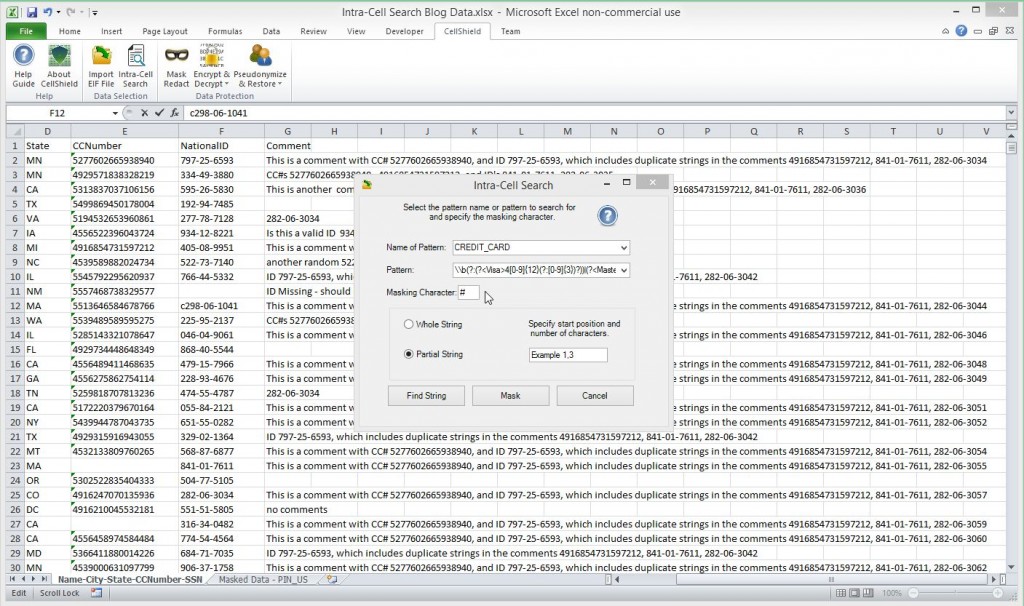Click the Import EIF File icon
Screen dimensions: 1024x606
pyautogui.click(x=101, y=65)
